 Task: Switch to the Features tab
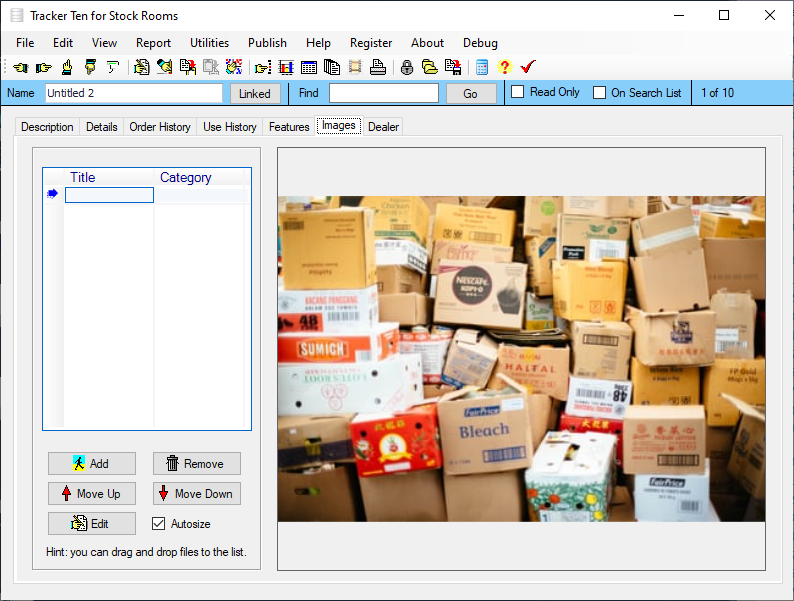pos(289,127)
